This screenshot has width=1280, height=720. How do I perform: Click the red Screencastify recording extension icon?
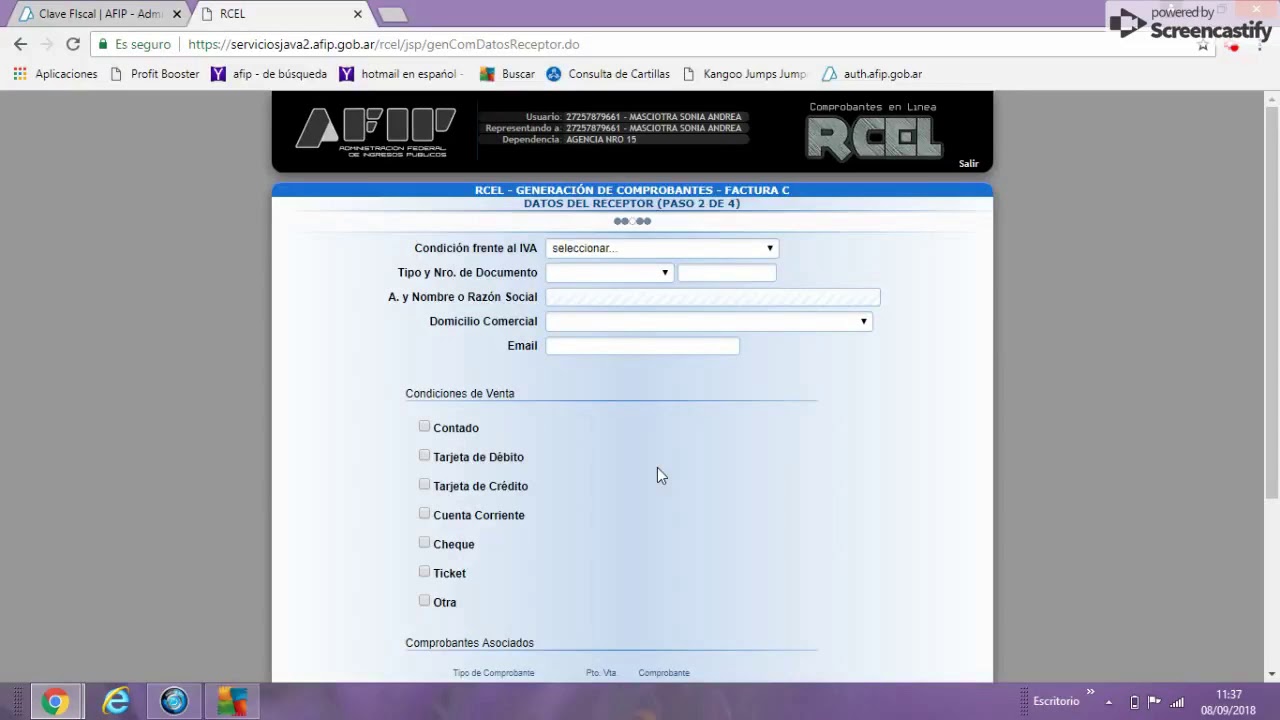(1234, 45)
